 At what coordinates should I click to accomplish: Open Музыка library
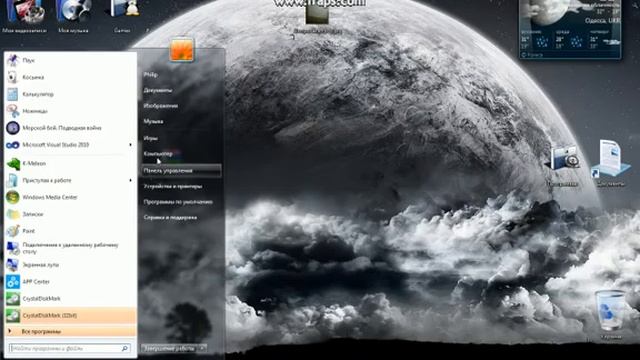(153, 121)
